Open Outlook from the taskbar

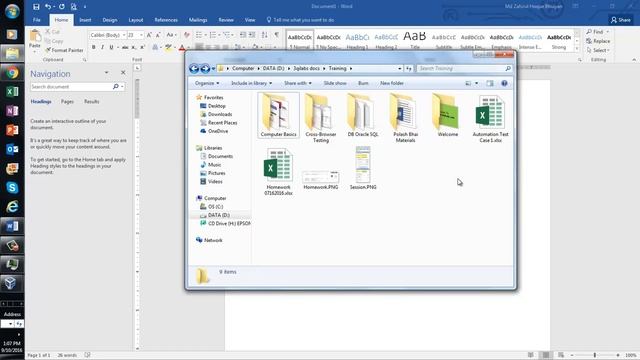pyautogui.click(x=12, y=149)
